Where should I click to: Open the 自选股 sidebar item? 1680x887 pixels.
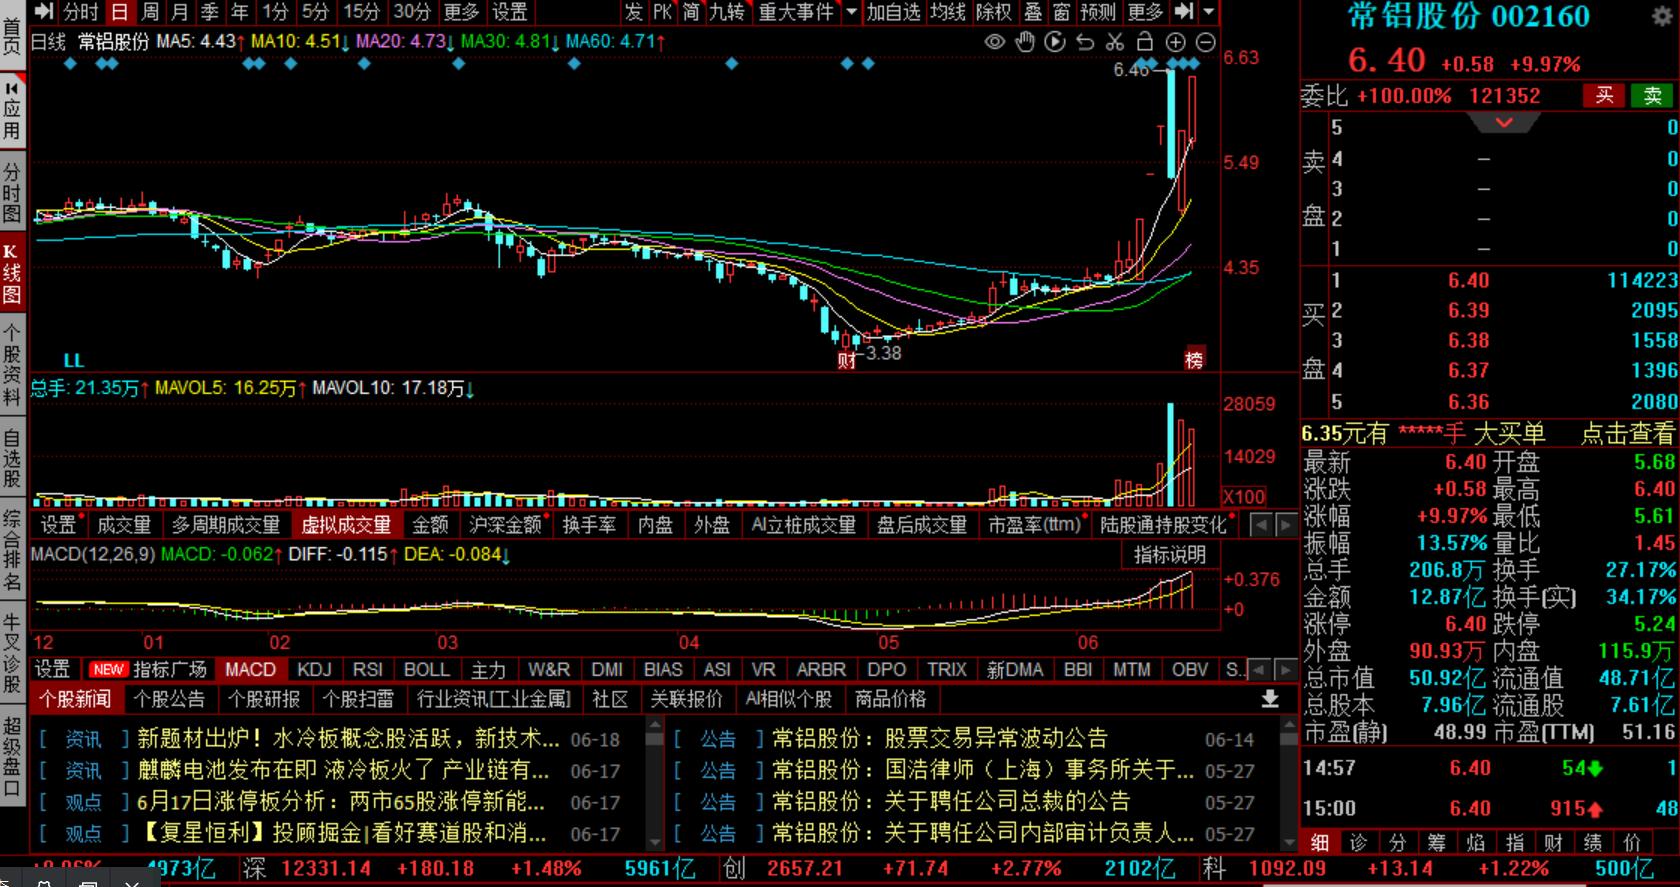pos(12,459)
